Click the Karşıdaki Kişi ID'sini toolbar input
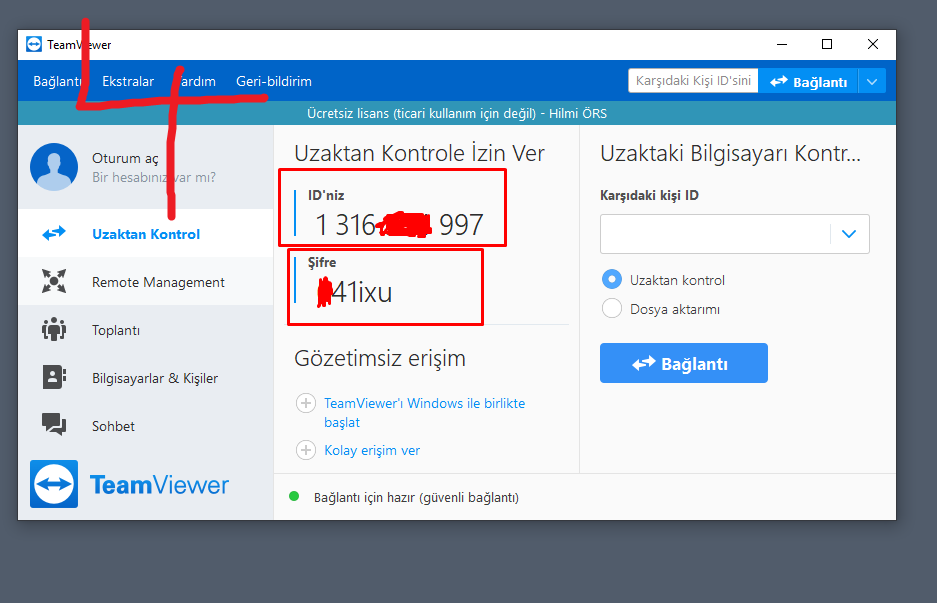 (x=693, y=81)
